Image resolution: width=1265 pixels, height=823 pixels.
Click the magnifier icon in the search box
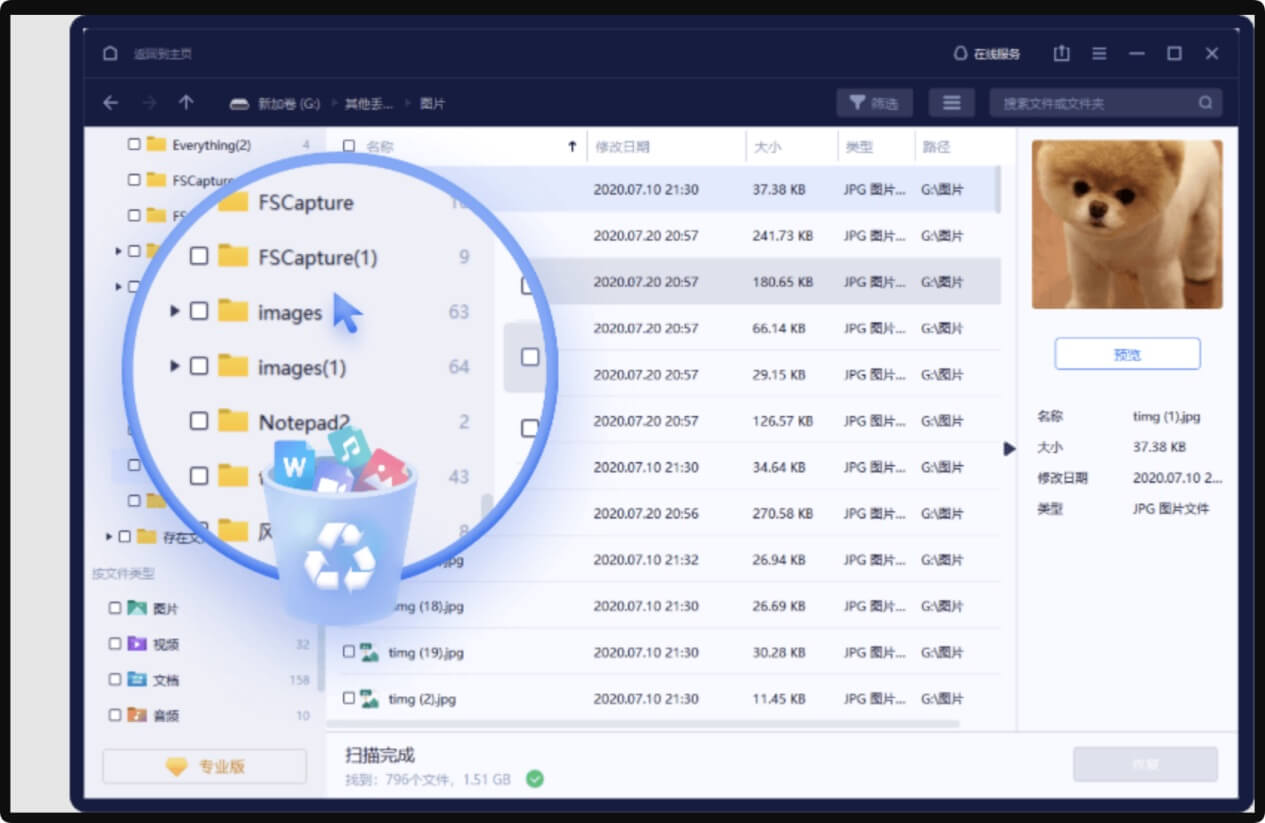coord(1205,102)
